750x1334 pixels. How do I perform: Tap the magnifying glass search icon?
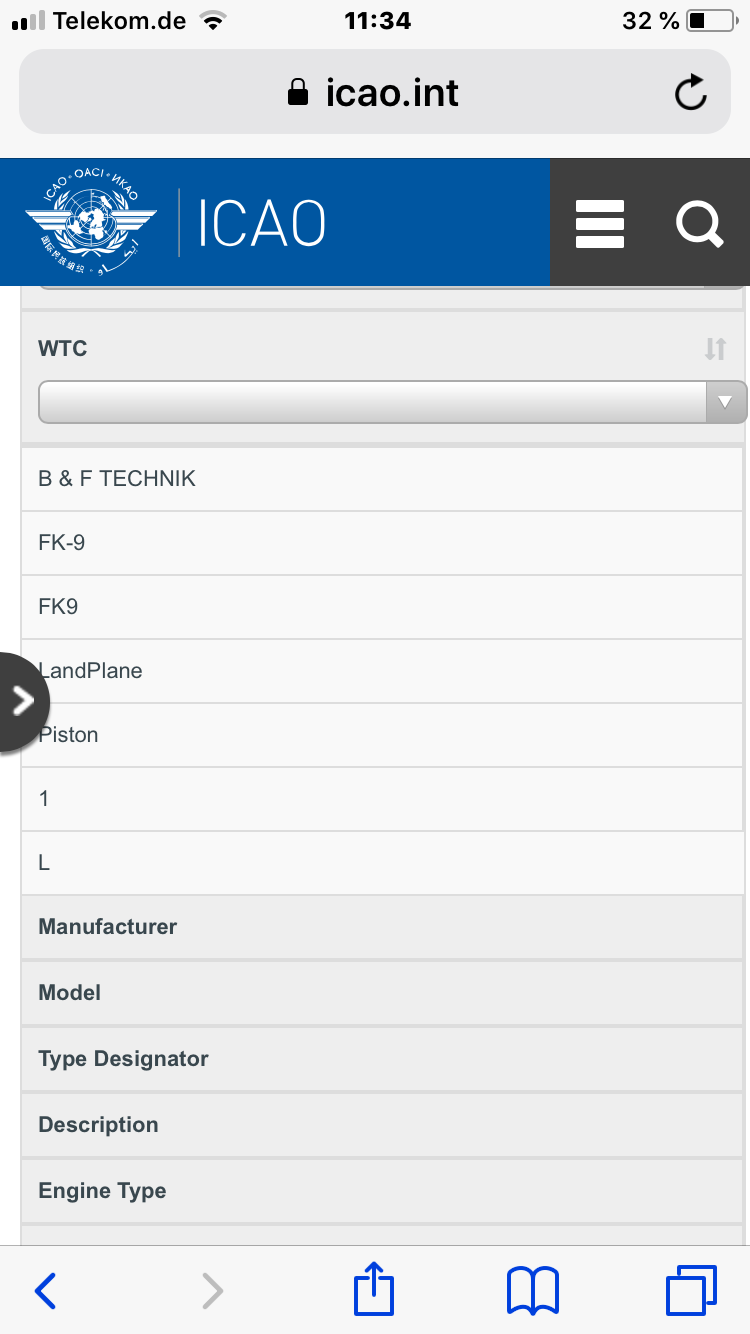(699, 223)
